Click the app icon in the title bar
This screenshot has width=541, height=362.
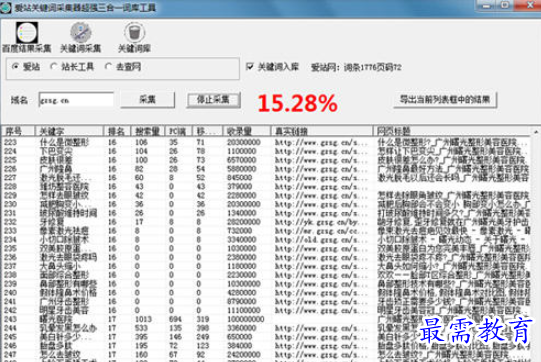[x=6, y=7]
